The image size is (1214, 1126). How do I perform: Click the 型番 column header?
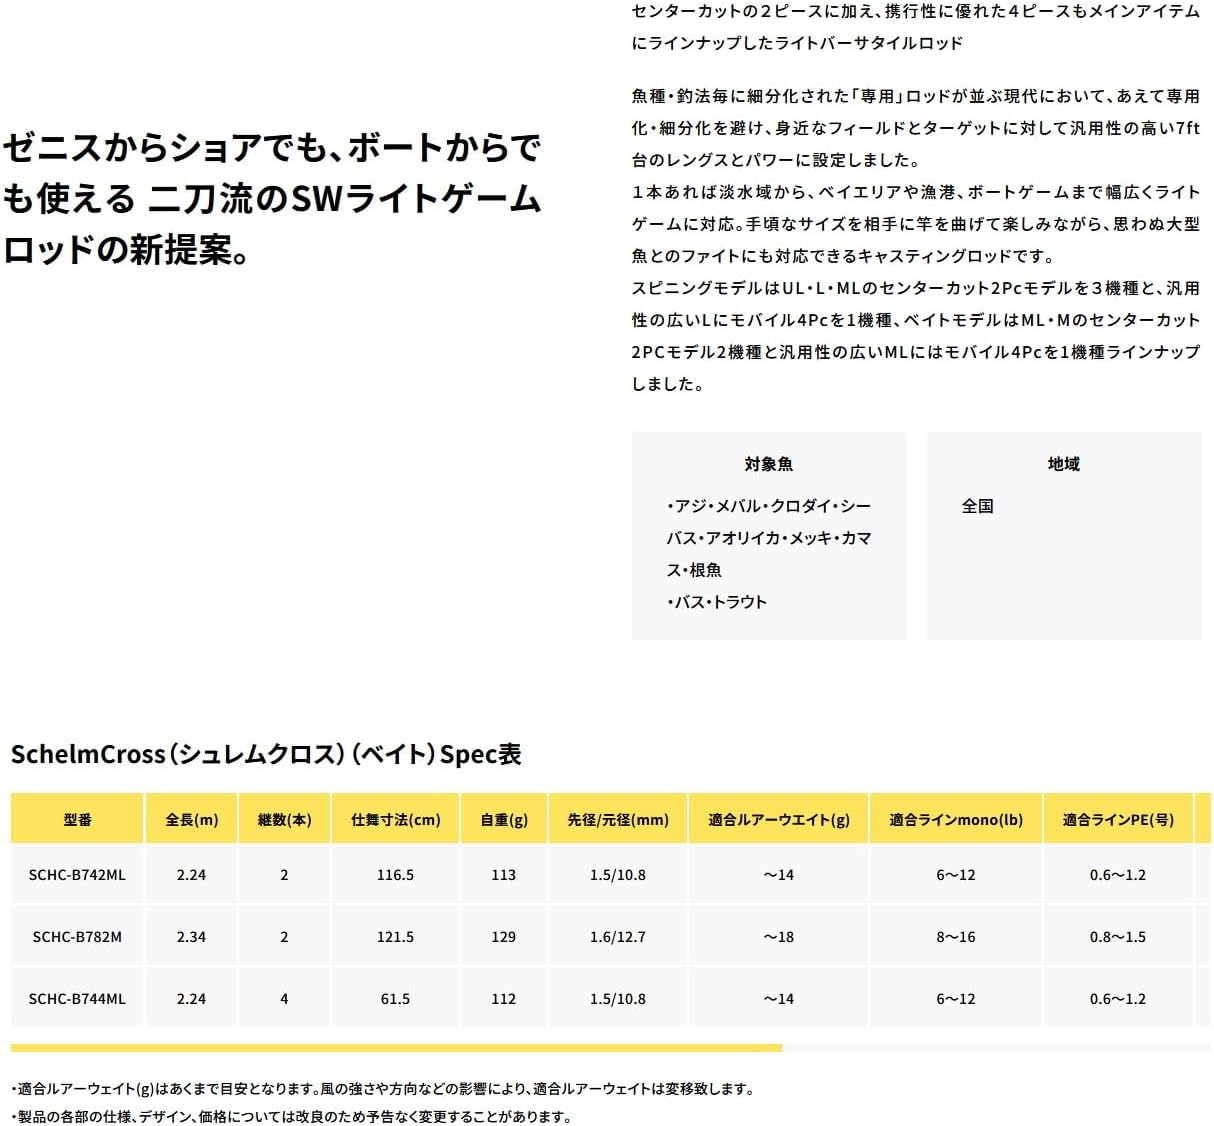point(77,819)
